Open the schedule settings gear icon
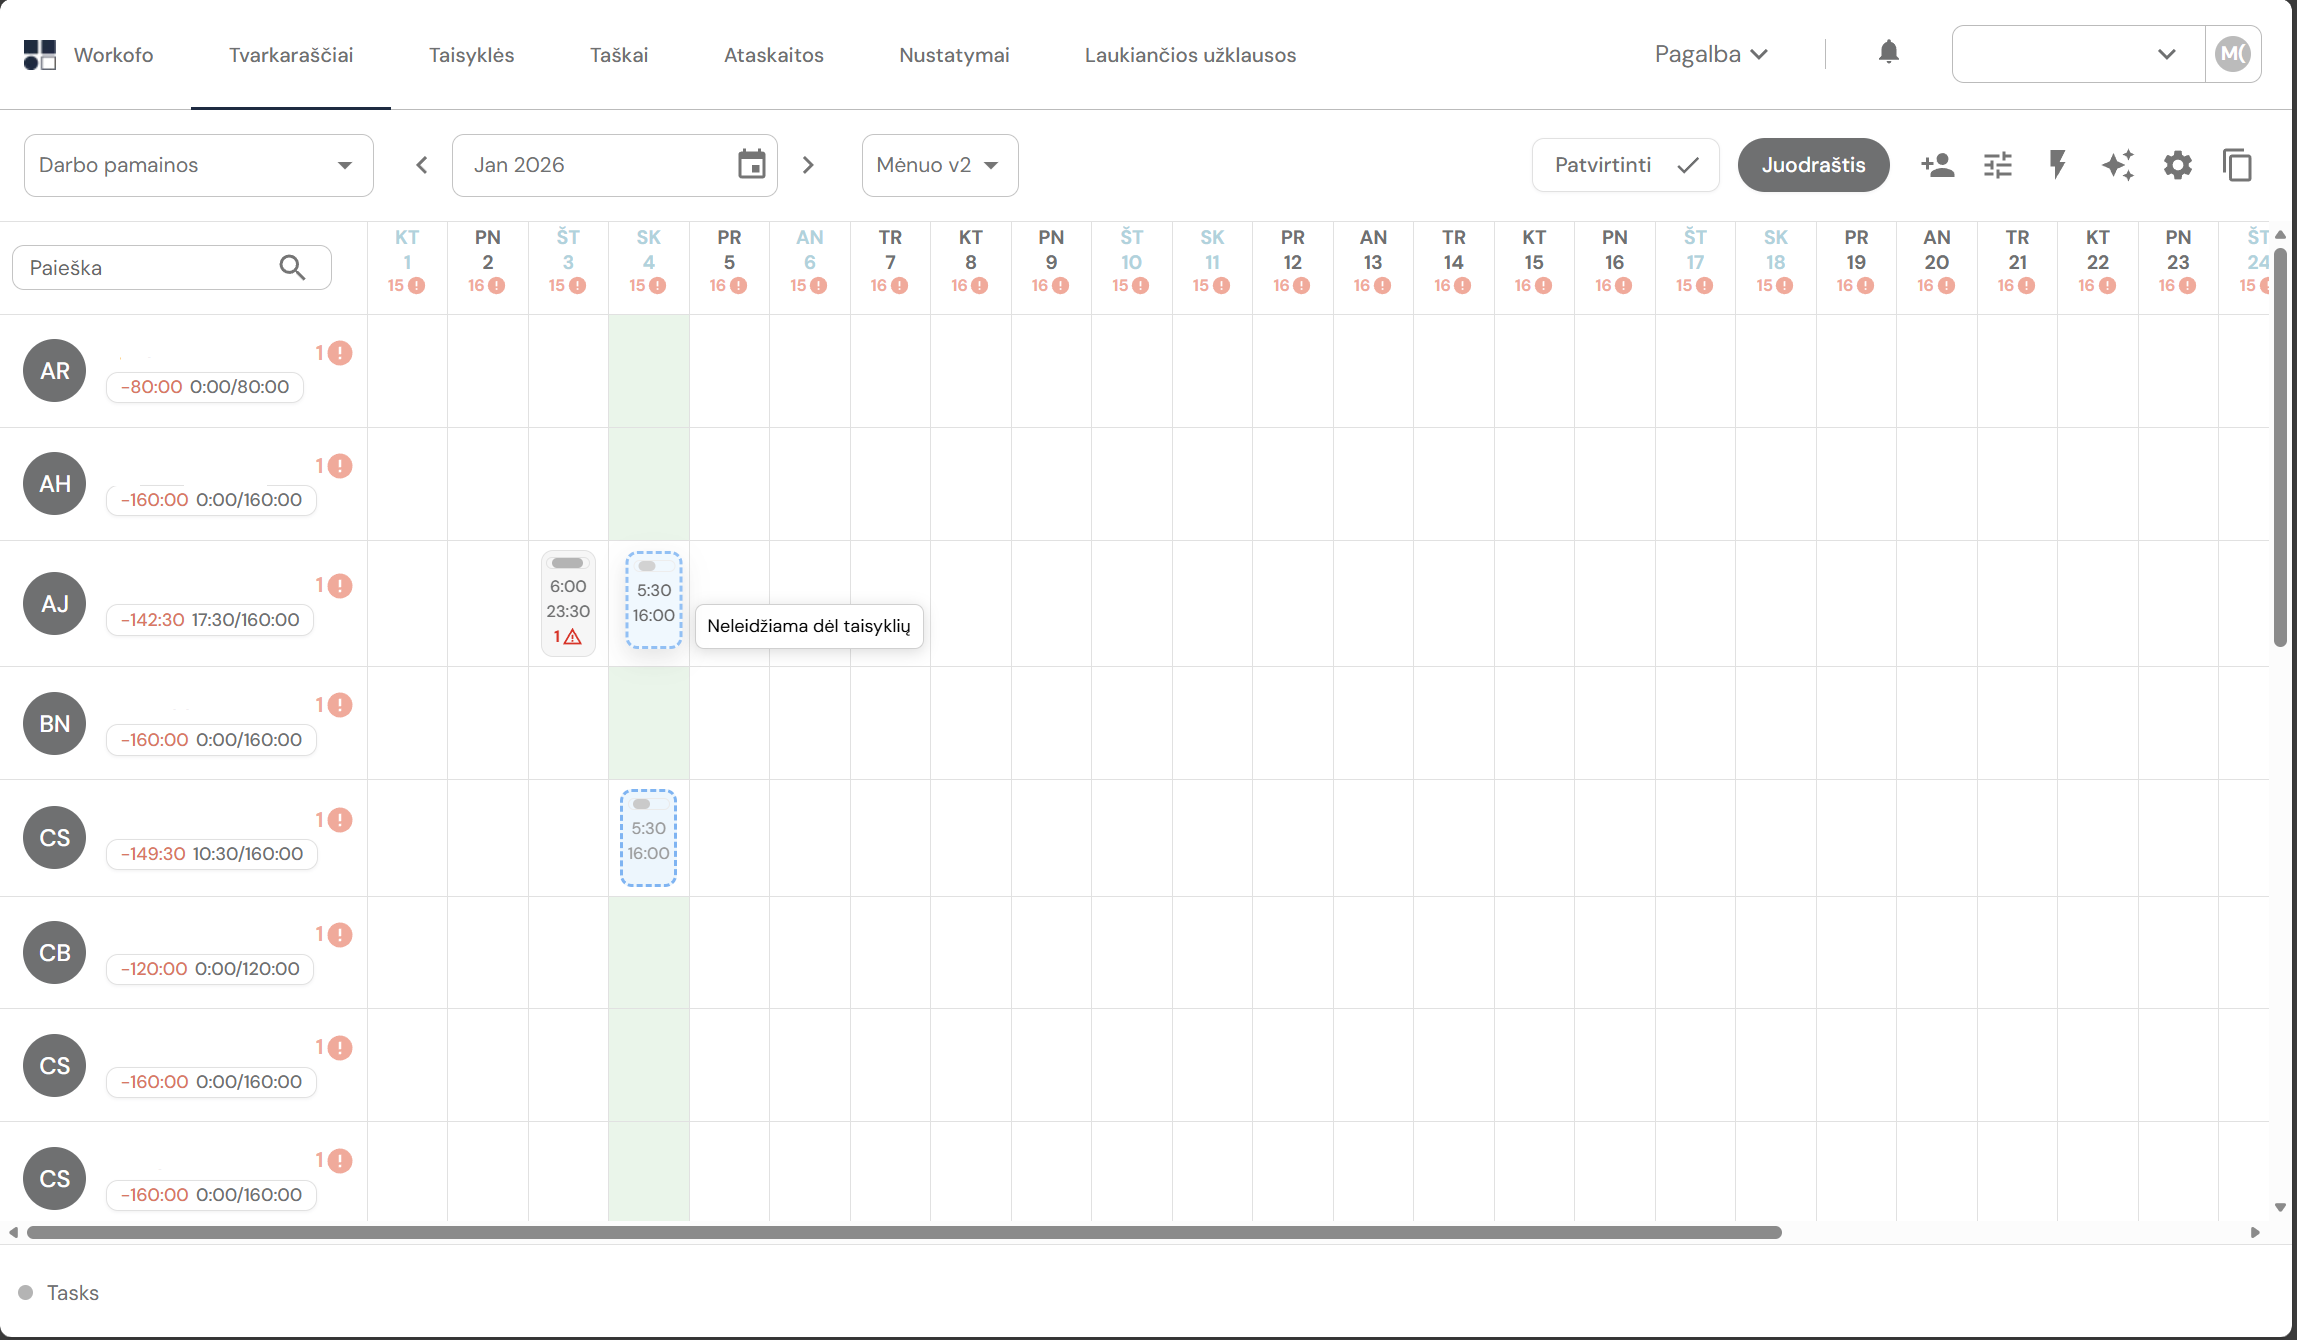2297x1340 pixels. click(2177, 165)
